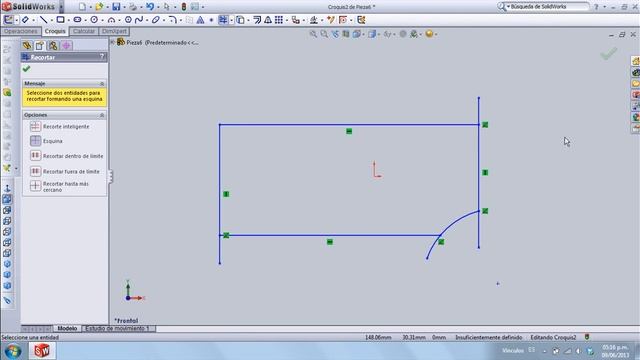Viewport: 640px width, 360px height.
Task: Switch to the DimXpert tab
Action: (x=114, y=31)
